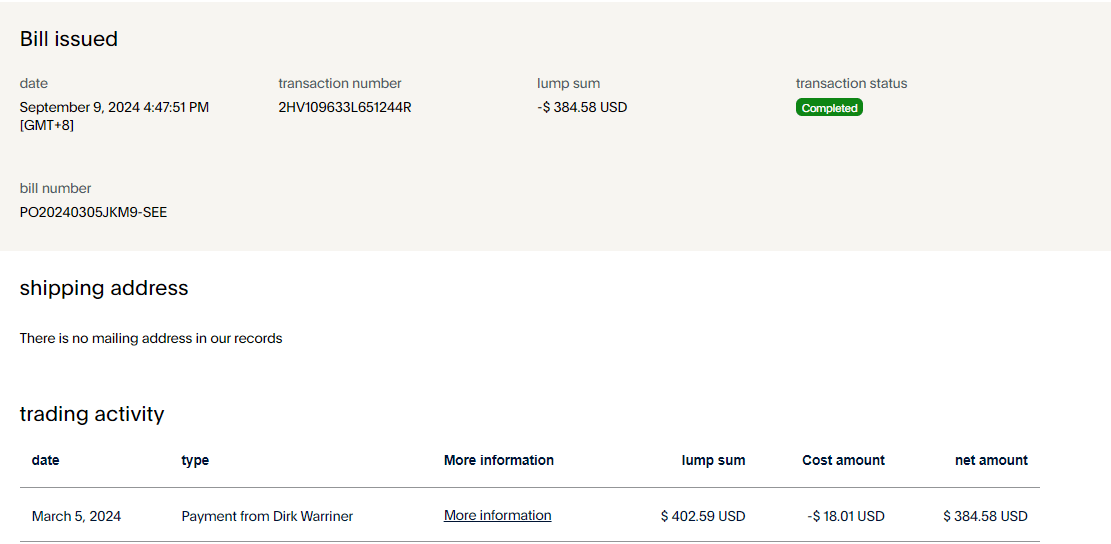This screenshot has width=1111, height=544.
Task: Select the no mailing address message
Action: 151,339
